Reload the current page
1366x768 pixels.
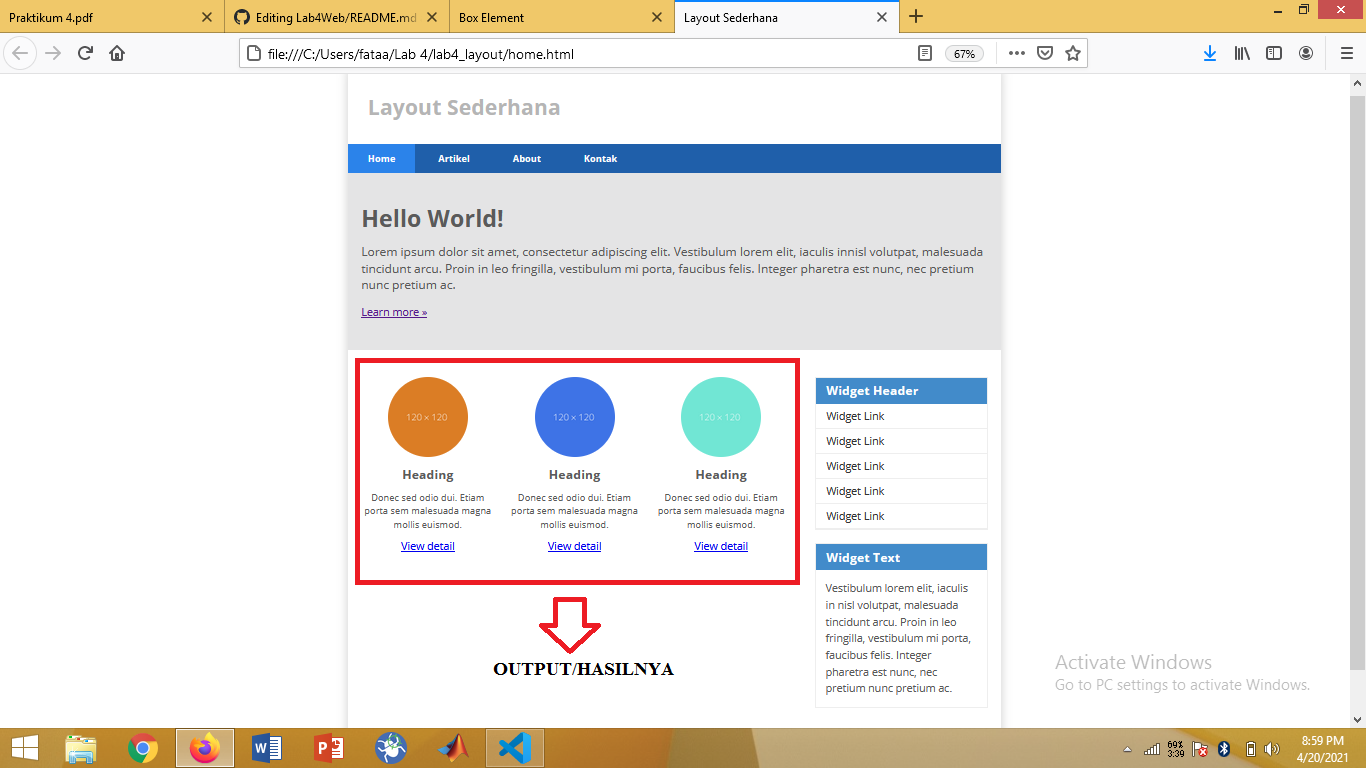tap(86, 53)
